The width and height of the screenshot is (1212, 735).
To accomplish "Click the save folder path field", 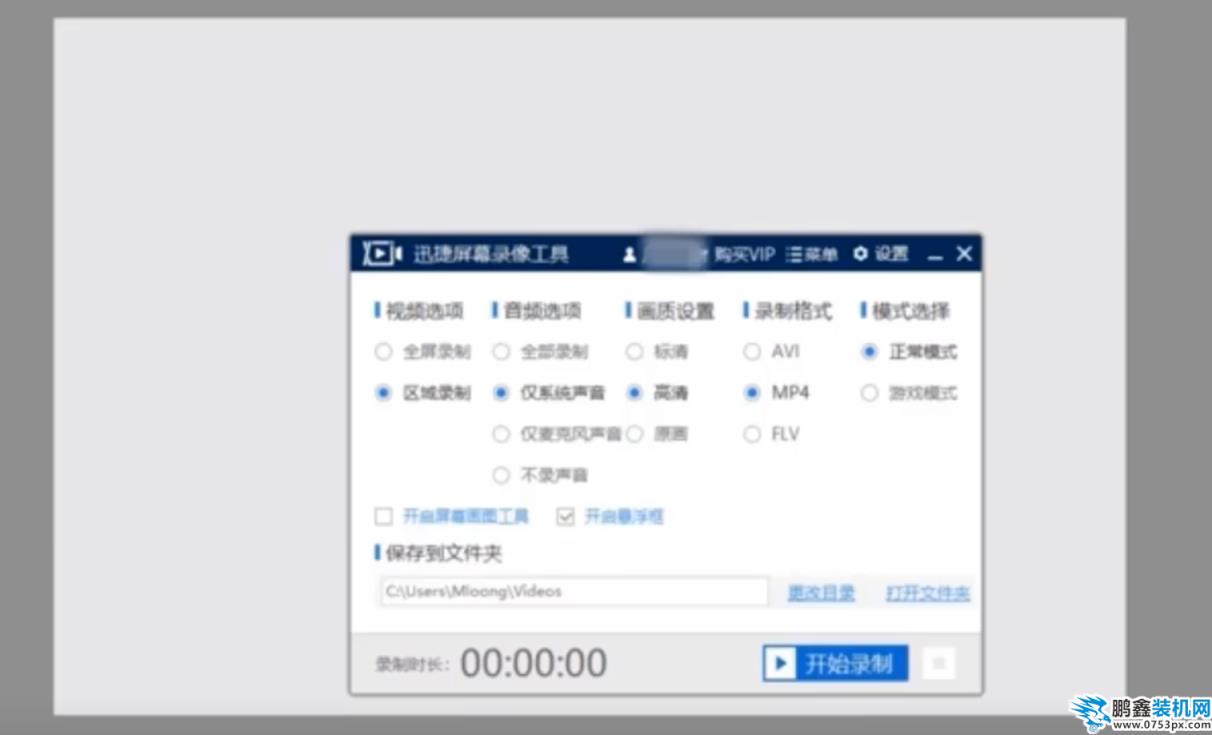I will coord(574,592).
